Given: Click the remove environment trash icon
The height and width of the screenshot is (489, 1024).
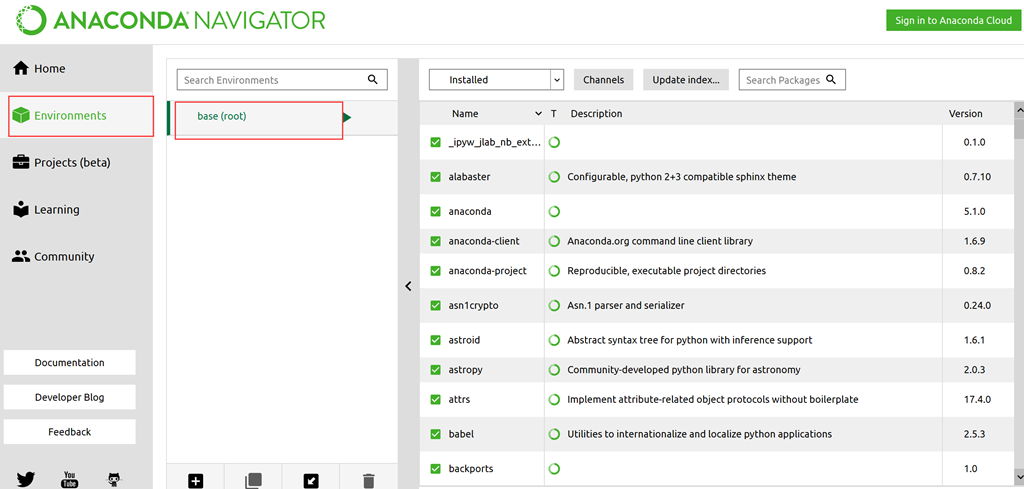Looking at the screenshot, I should click(369, 480).
